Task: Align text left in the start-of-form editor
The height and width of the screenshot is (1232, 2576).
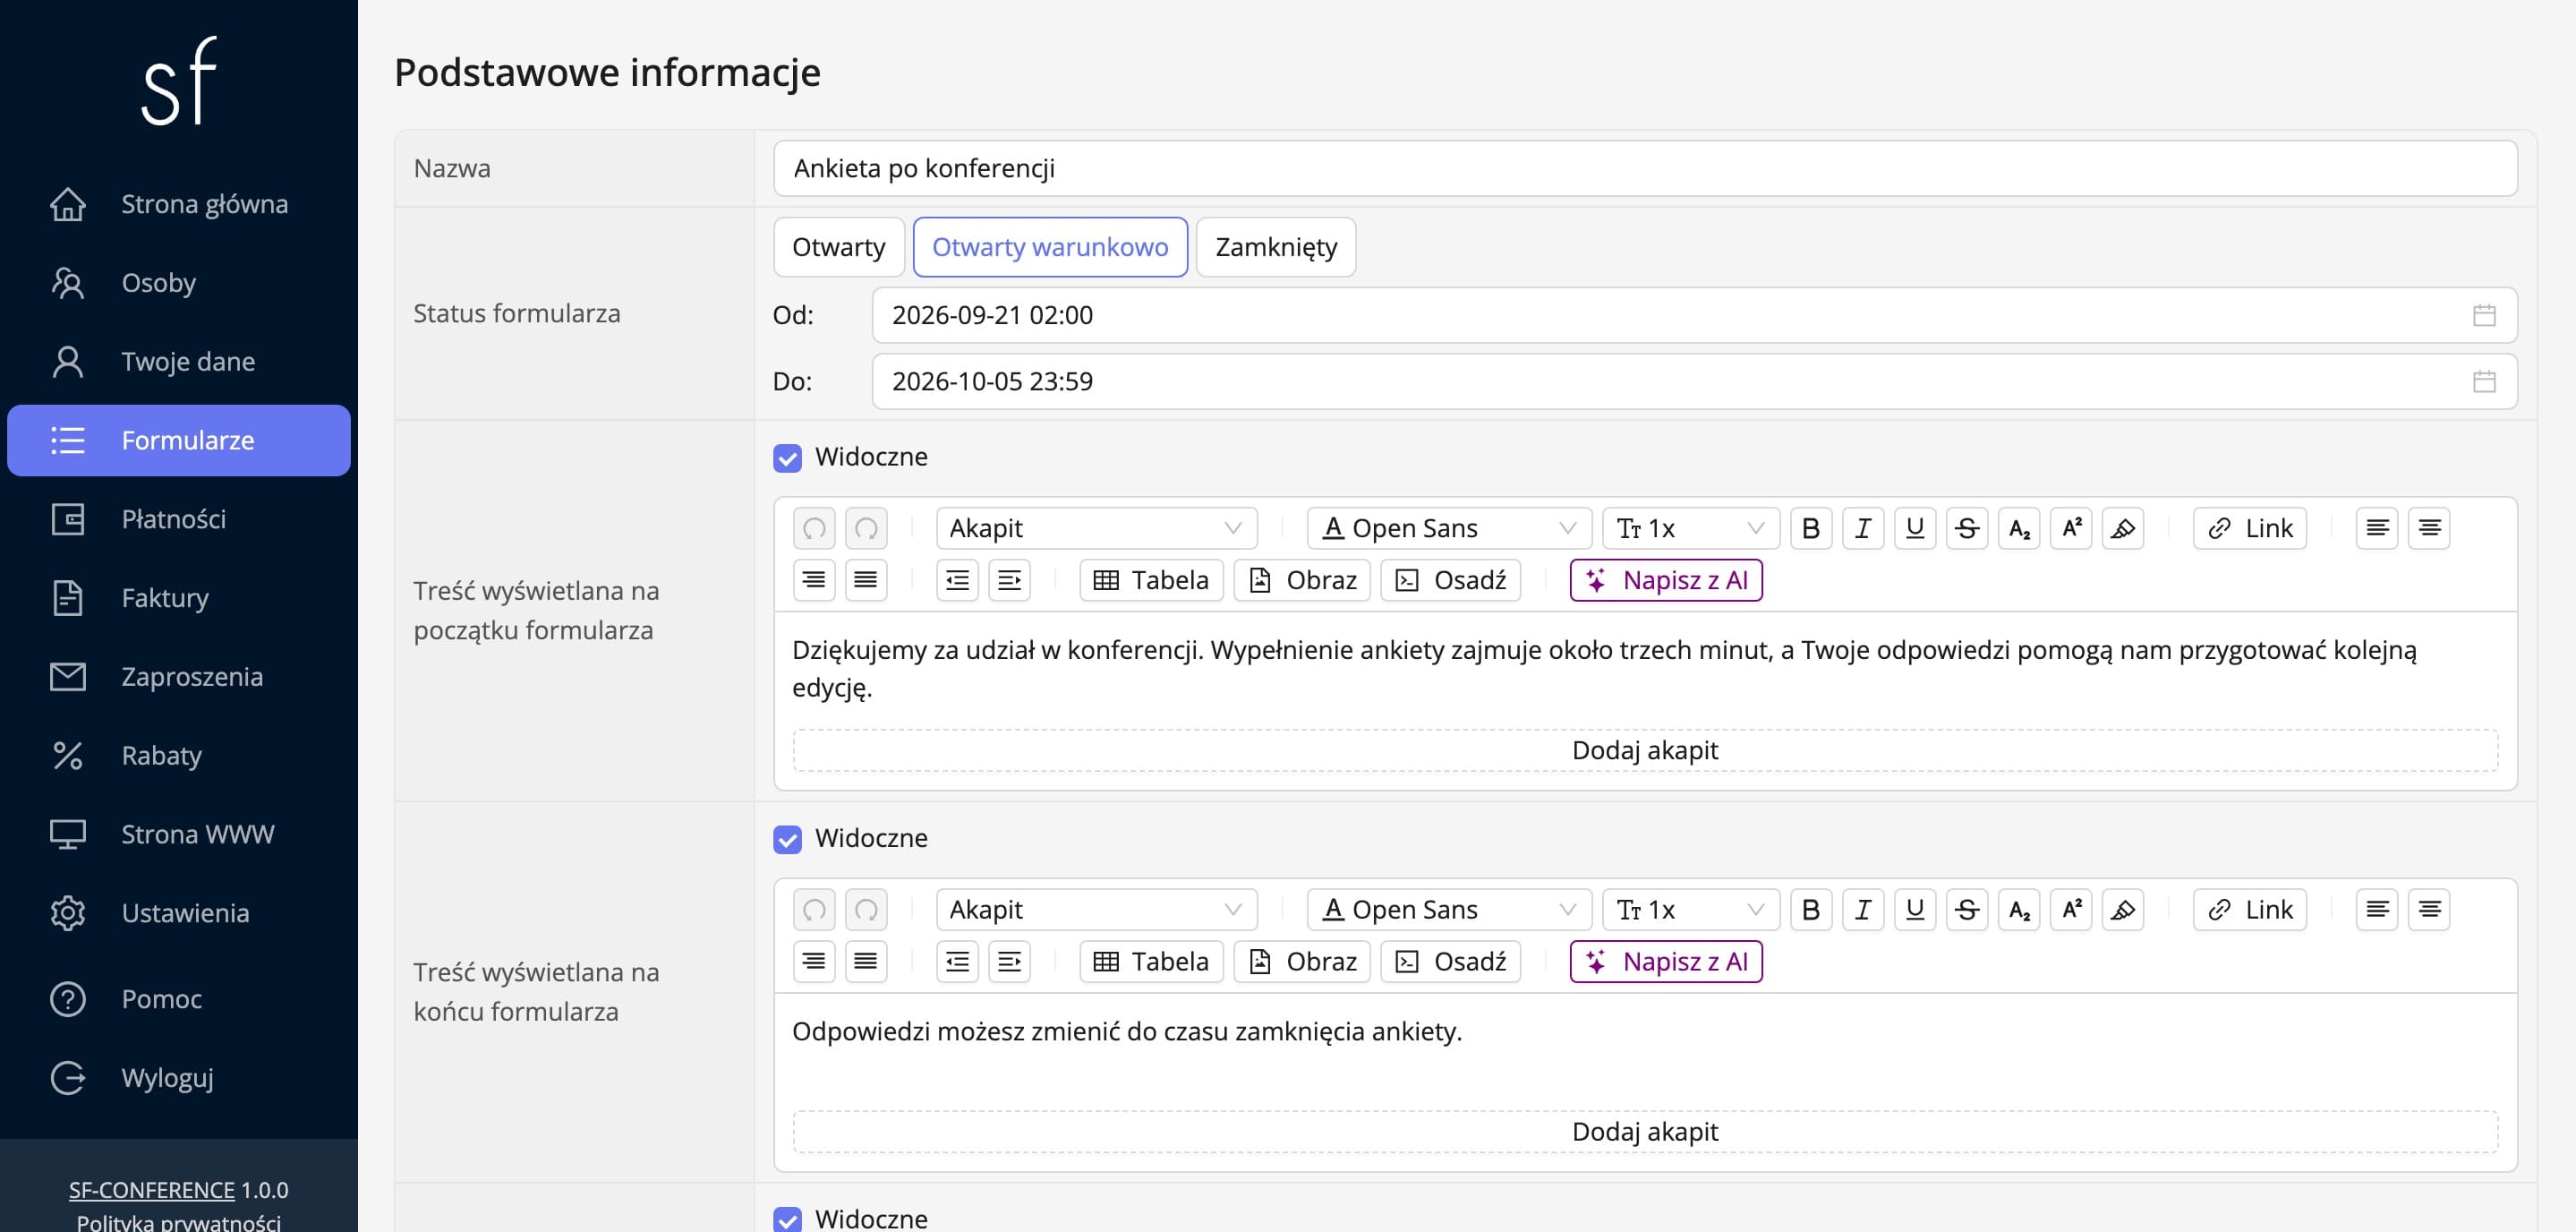Action: click(x=2377, y=528)
